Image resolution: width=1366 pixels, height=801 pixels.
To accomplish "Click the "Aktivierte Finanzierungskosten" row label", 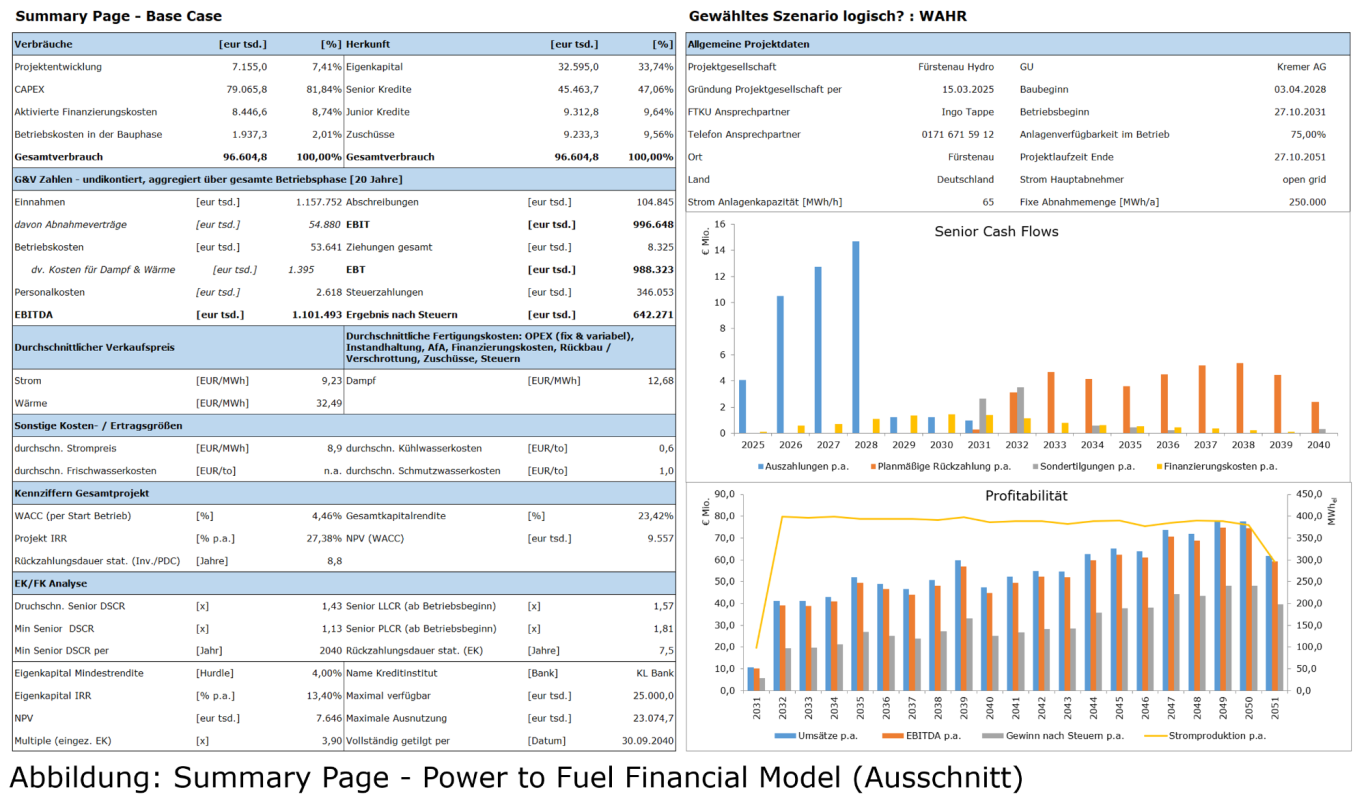I will point(86,112).
